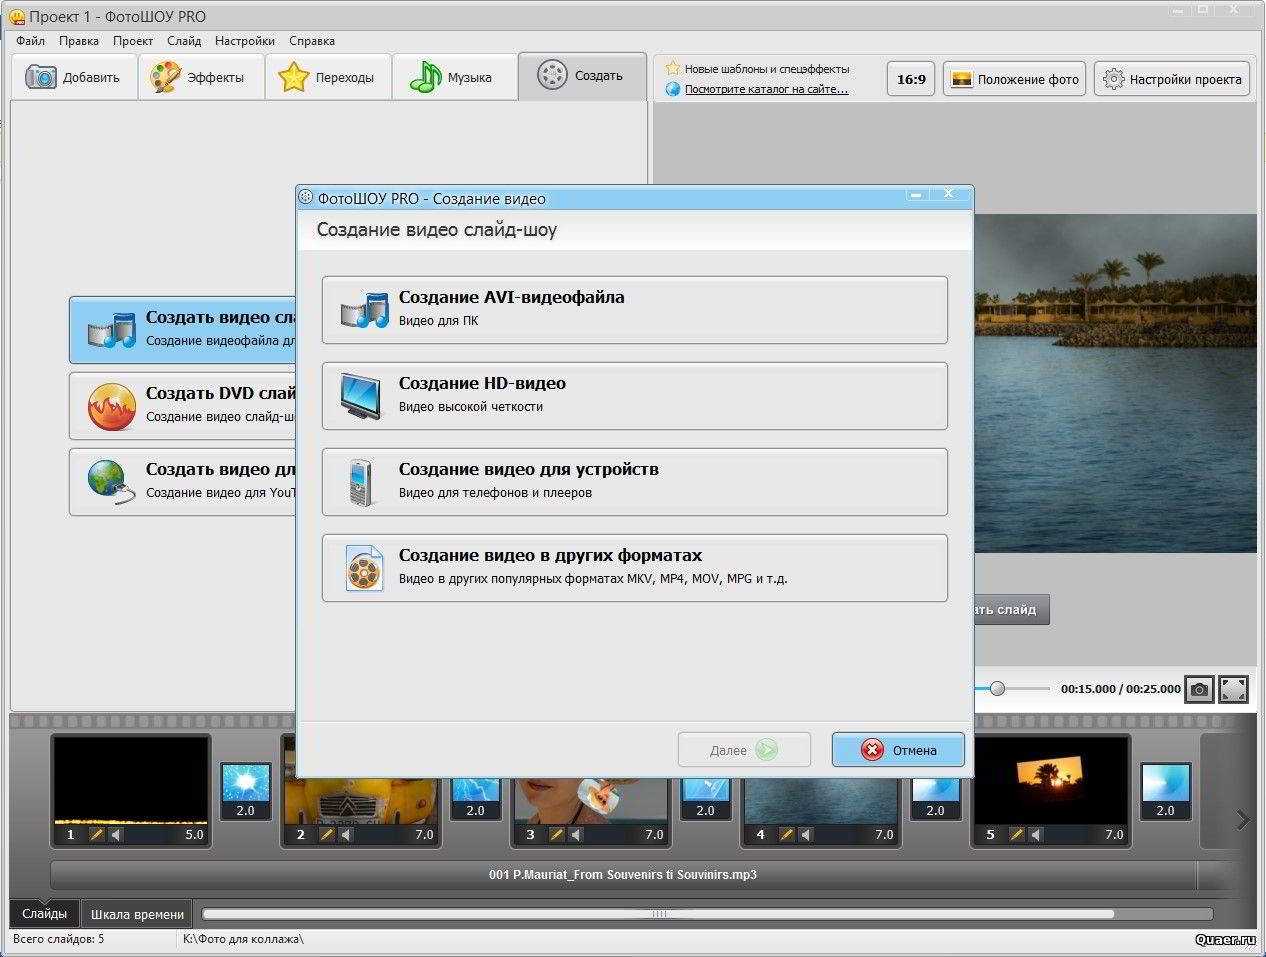Screen dimensions: 1266x957
Task: Click slide 1 duration value 5.0
Action: click(194, 834)
